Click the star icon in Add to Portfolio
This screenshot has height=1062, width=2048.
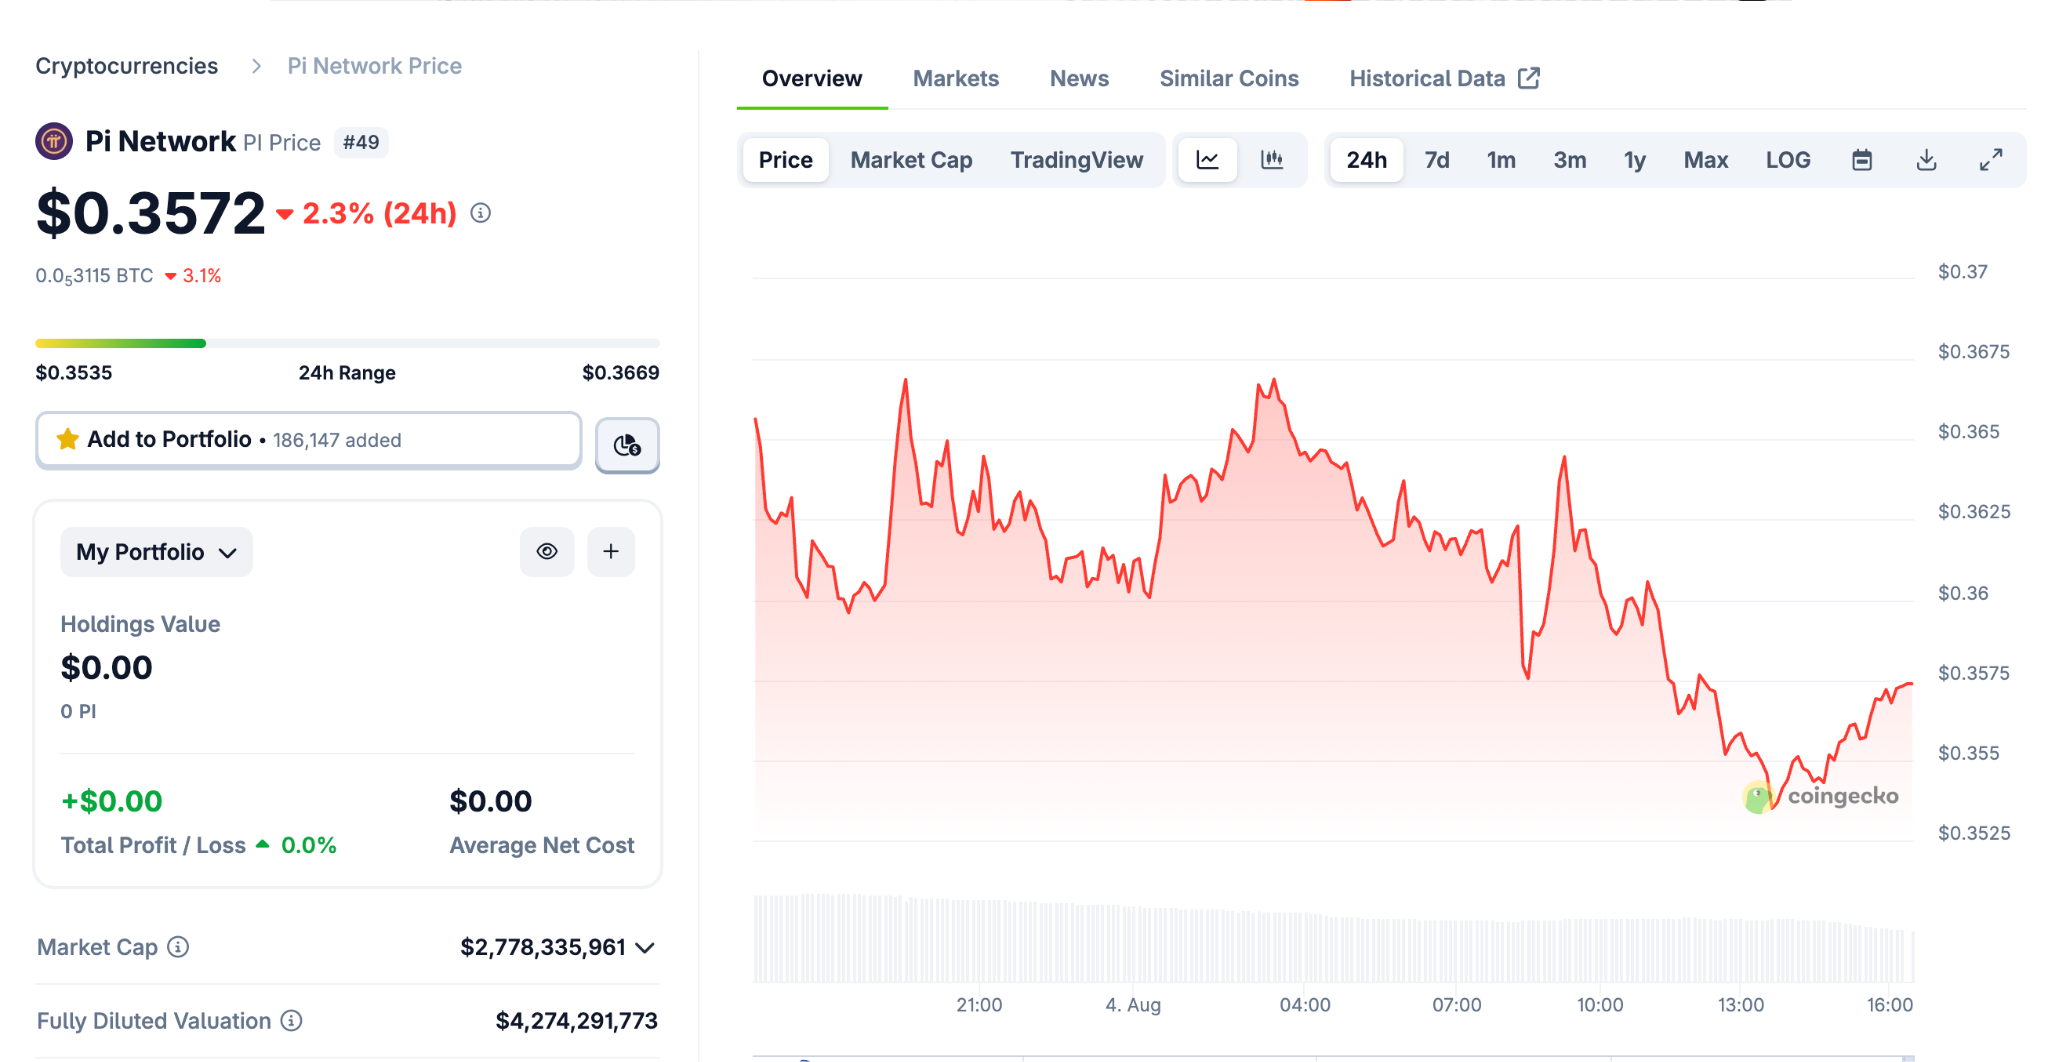(x=68, y=439)
